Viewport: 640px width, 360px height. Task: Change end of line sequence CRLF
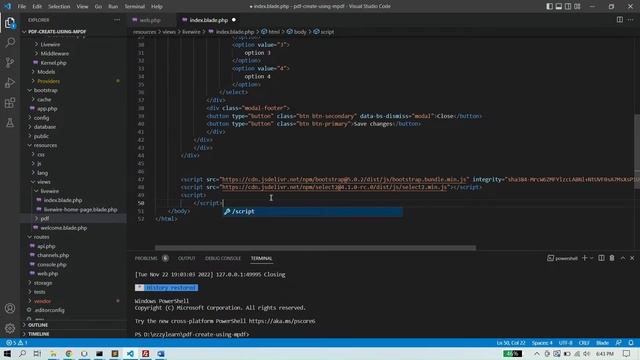coord(584,343)
